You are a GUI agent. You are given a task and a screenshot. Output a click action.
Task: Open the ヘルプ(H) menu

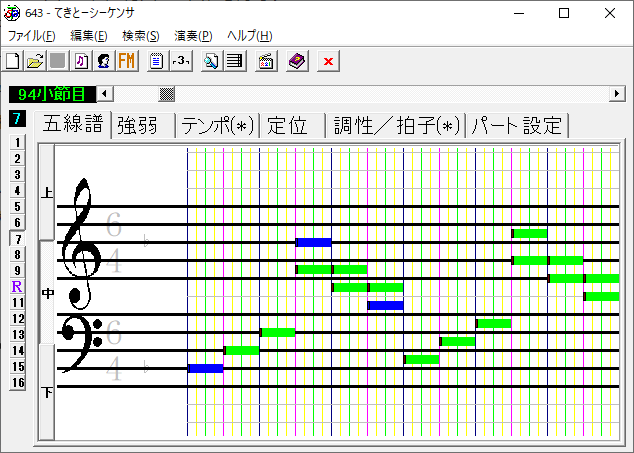tap(249, 36)
